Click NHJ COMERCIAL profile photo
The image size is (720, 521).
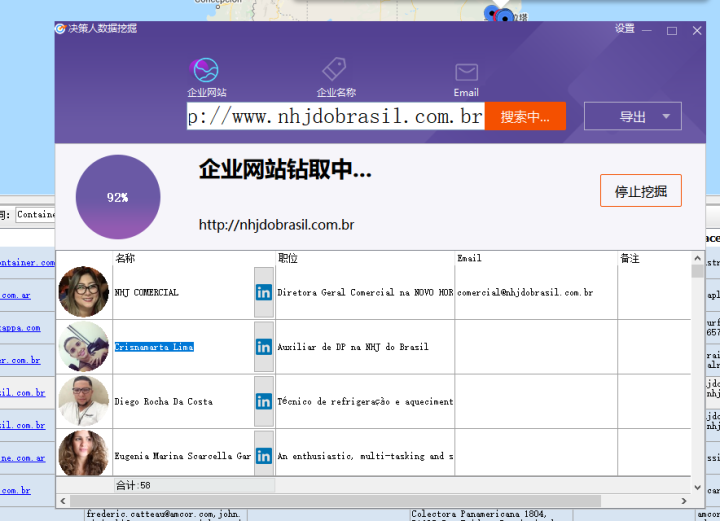click(x=84, y=291)
